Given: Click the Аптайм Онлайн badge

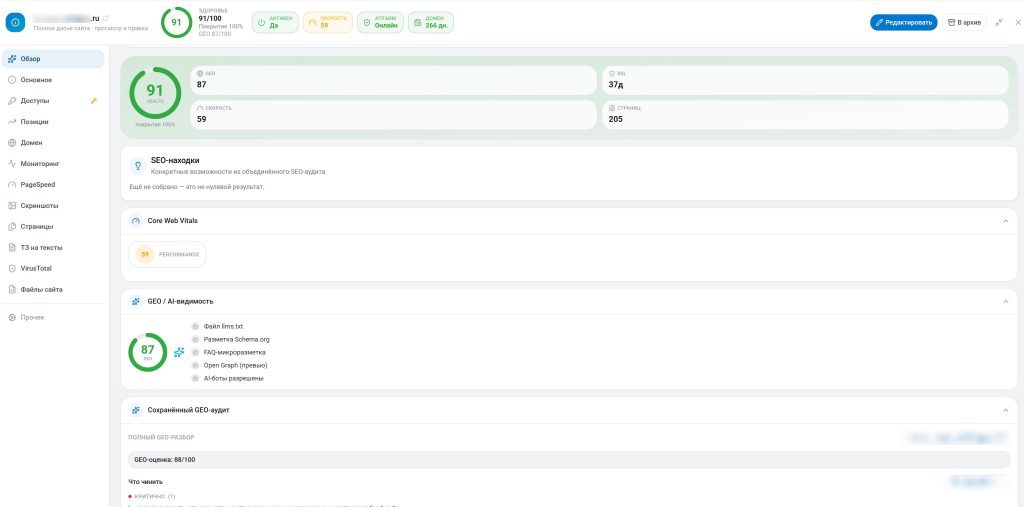Looking at the screenshot, I should pyautogui.click(x=380, y=22).
